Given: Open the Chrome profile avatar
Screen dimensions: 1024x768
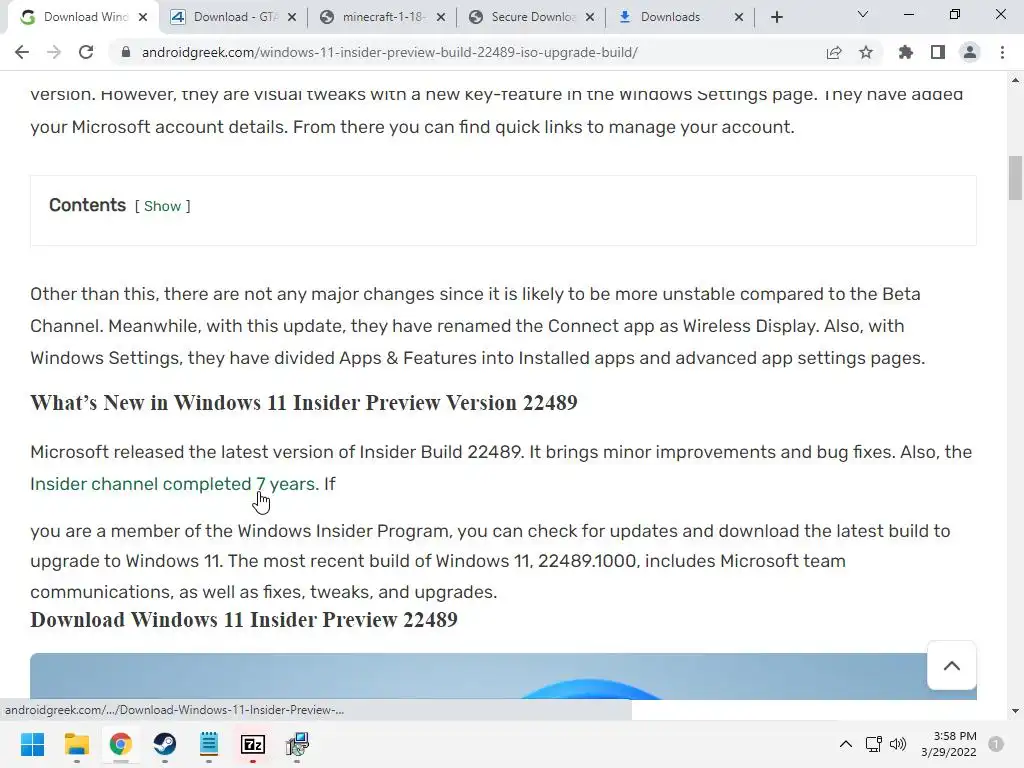Looking at the screenshot, I should coord(970,52).
